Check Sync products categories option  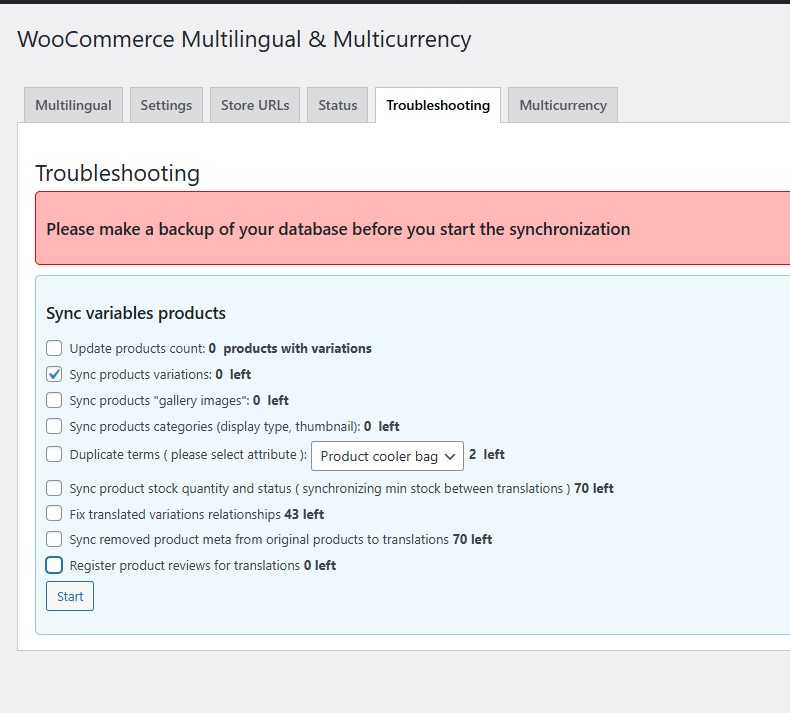tap(54, 426)
